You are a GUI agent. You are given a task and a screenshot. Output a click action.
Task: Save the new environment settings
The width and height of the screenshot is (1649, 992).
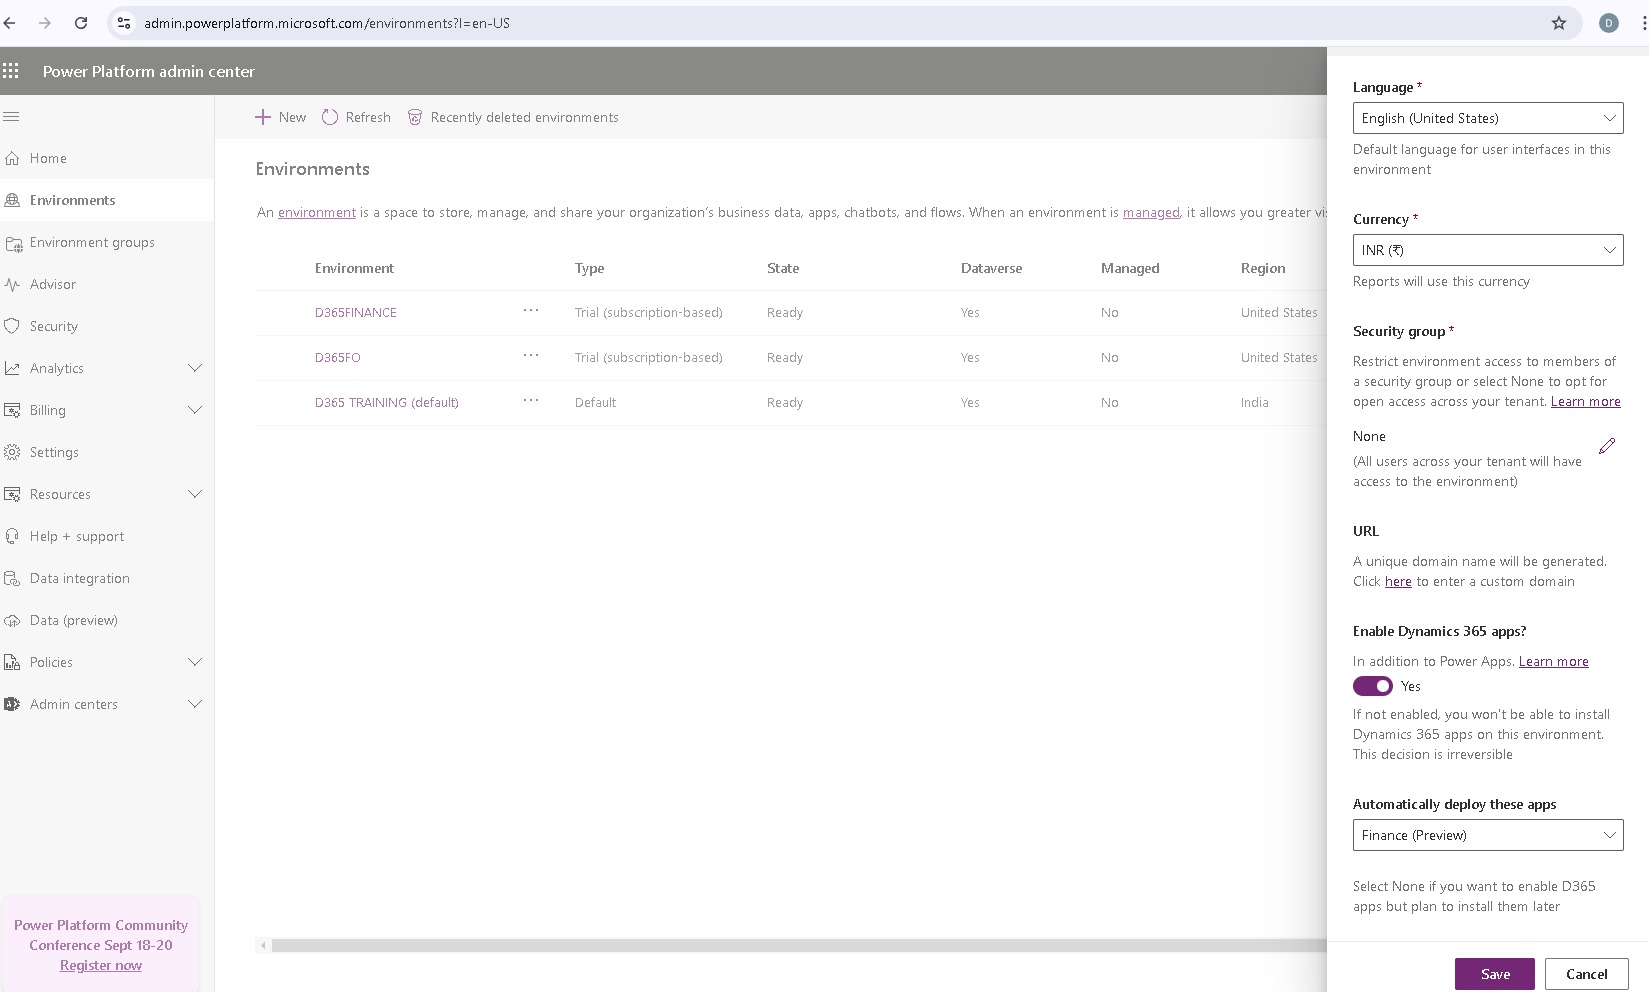click(1494, 974)
